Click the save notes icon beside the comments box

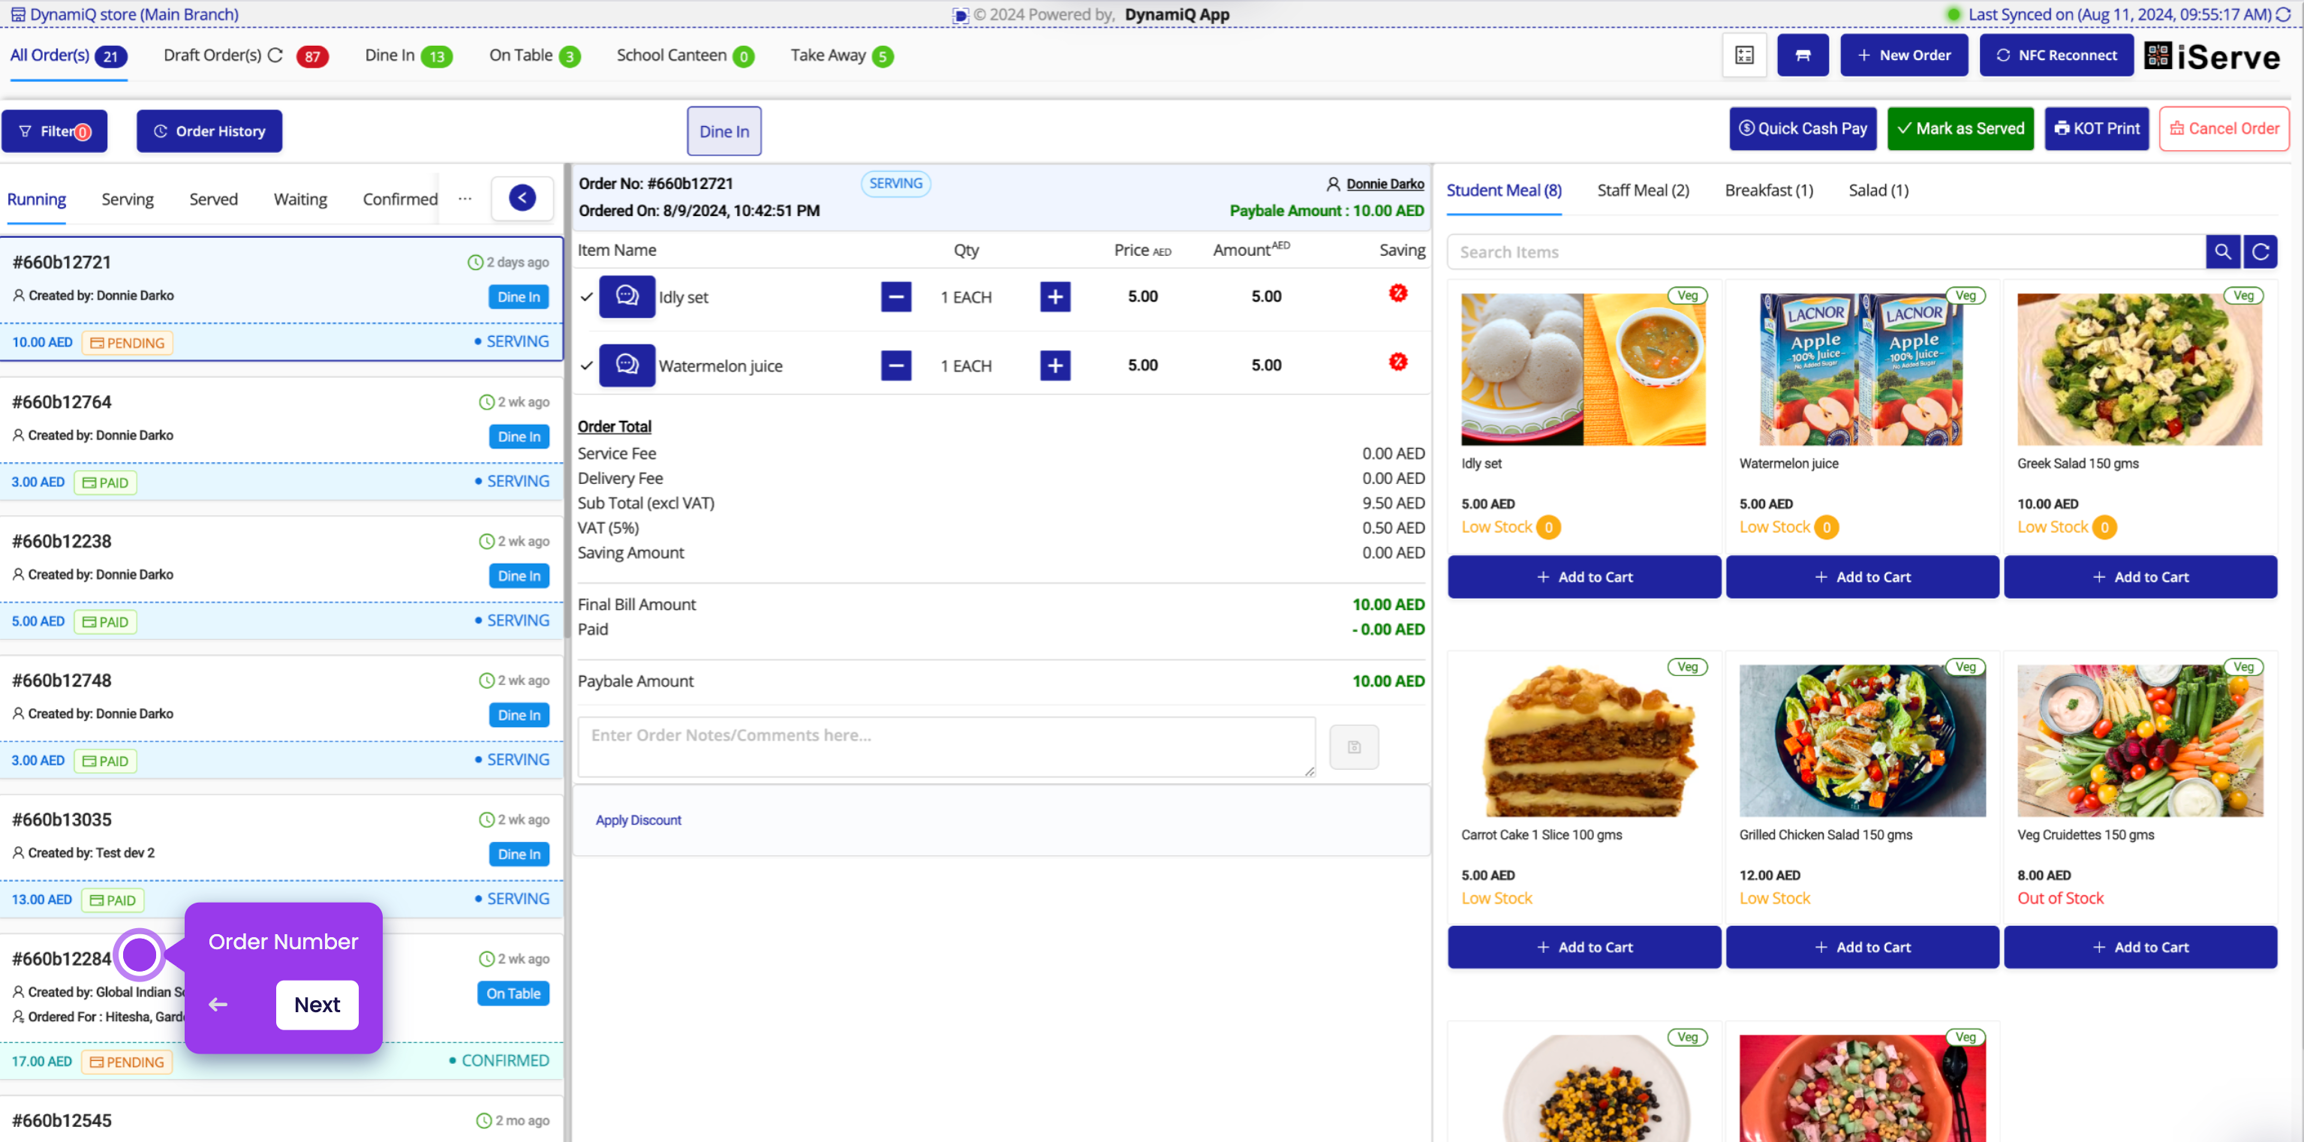[x=1354, y=747]
